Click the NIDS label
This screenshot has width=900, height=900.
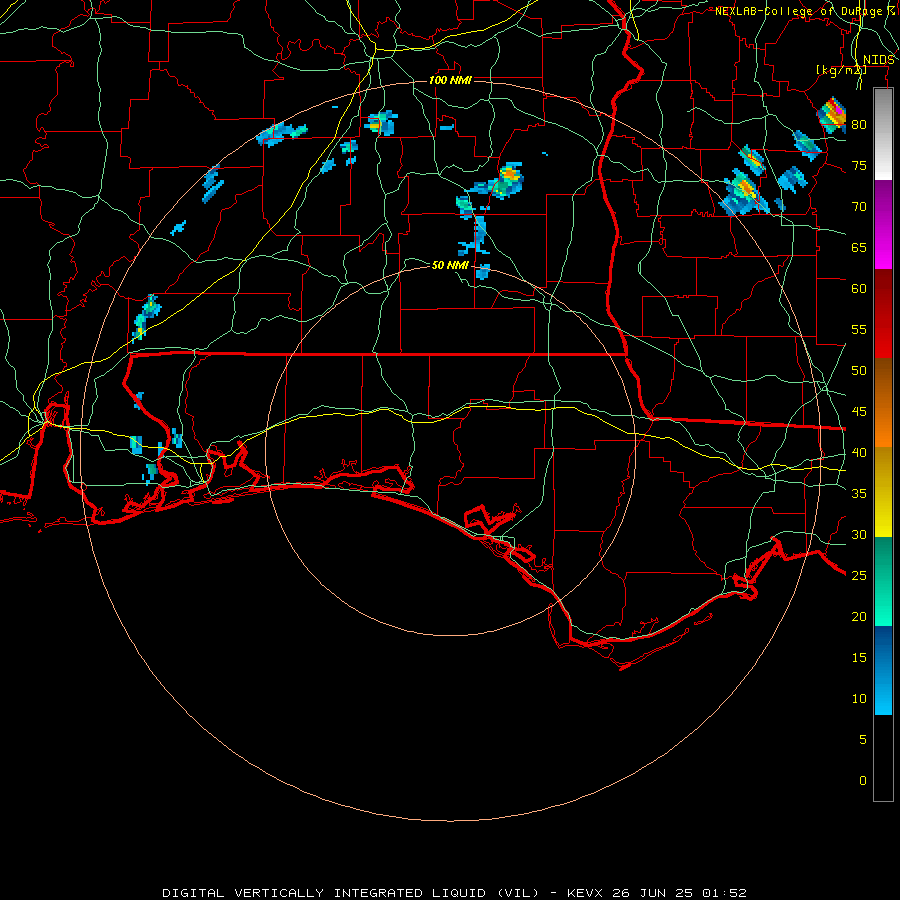tap(878, 60)
